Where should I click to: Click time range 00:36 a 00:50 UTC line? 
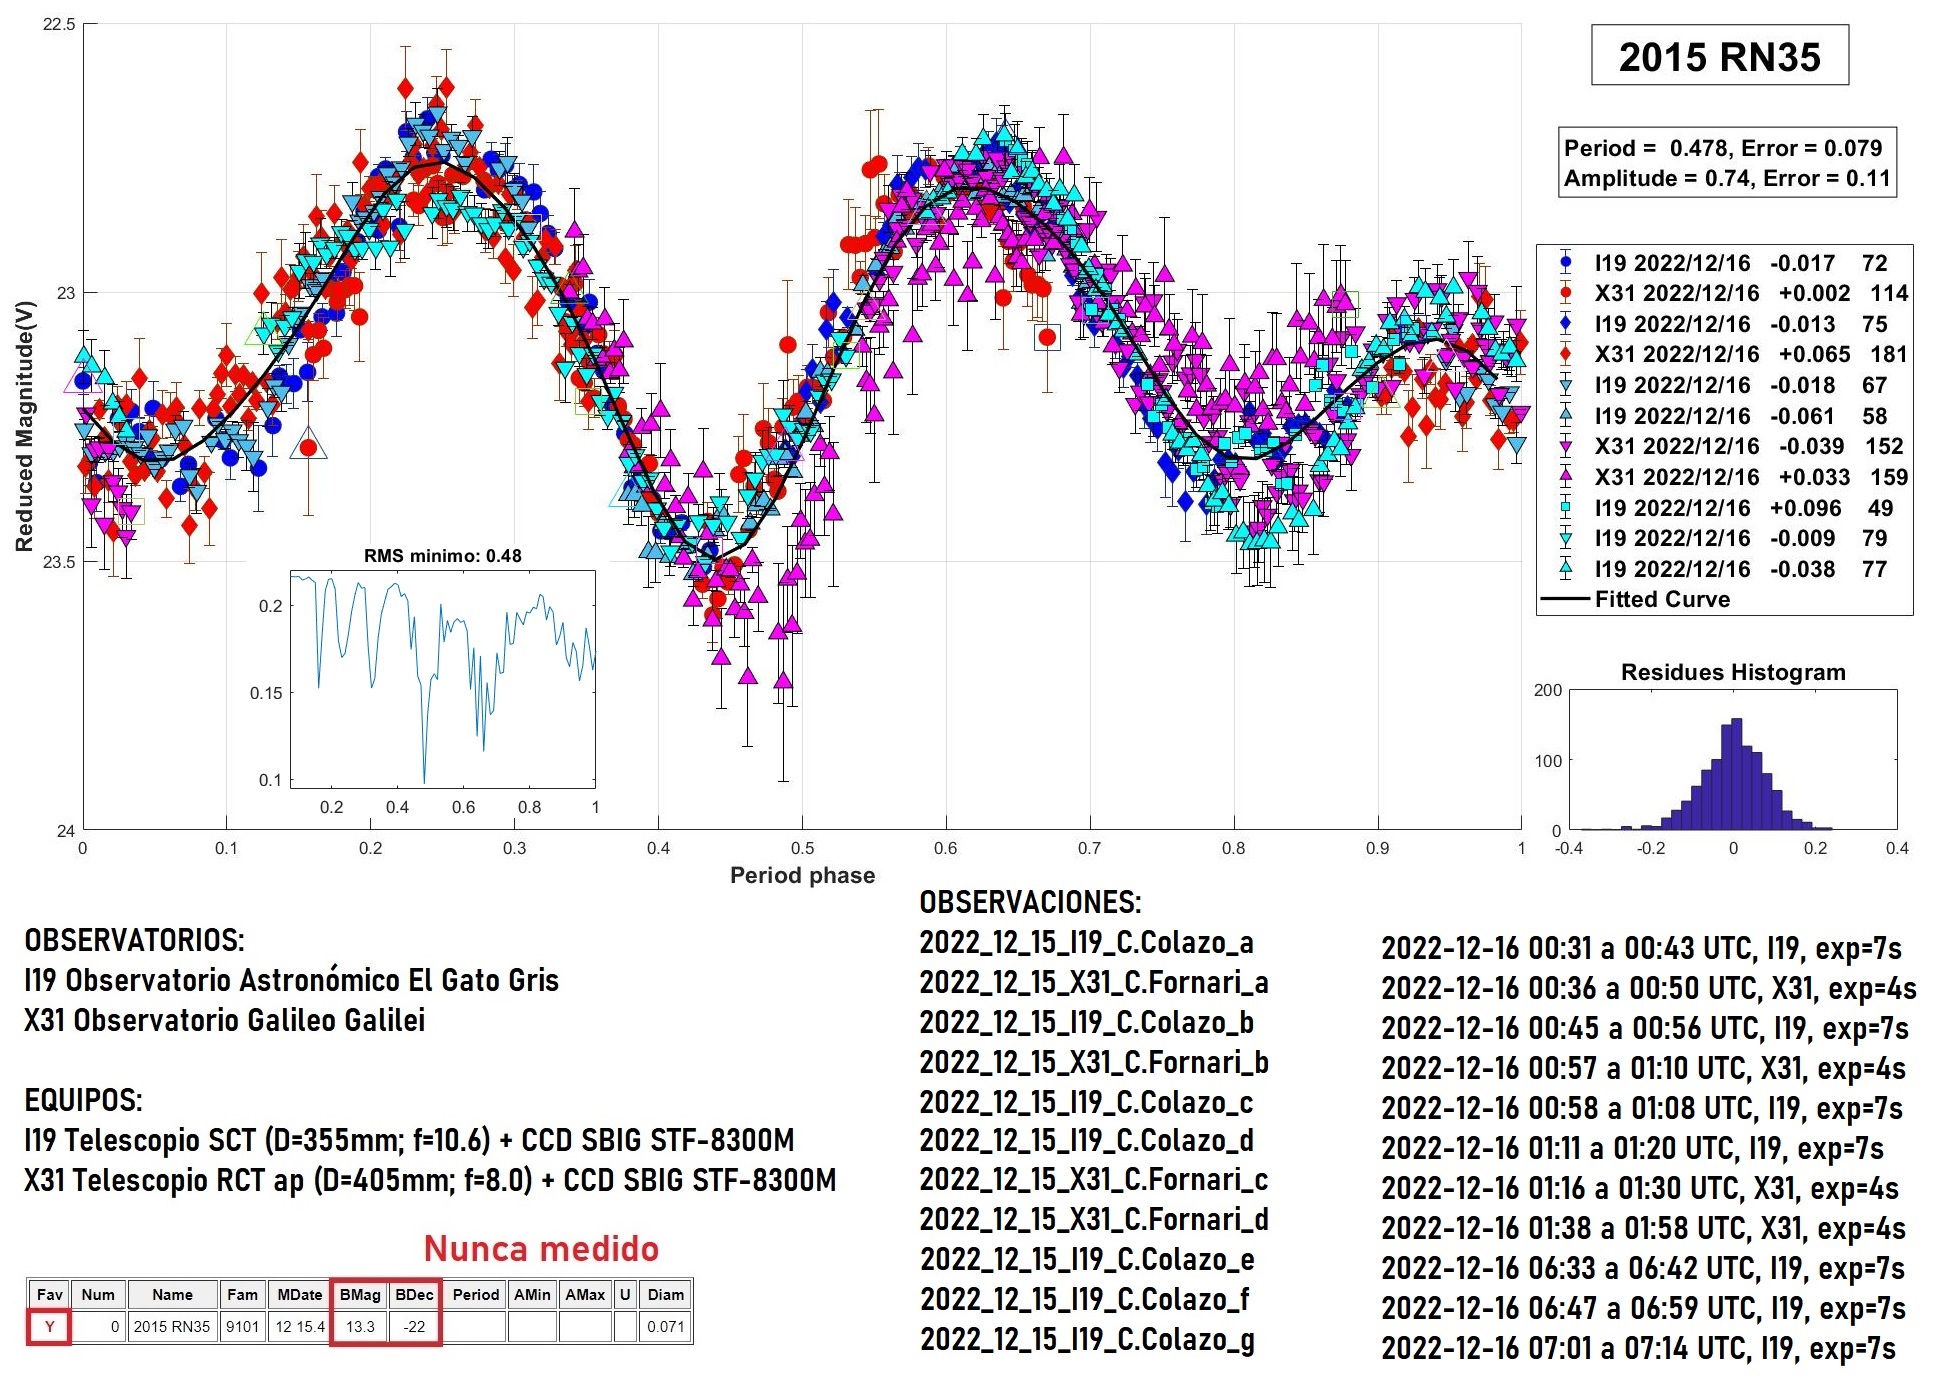pyautogui.click(x=1649, y=988)
